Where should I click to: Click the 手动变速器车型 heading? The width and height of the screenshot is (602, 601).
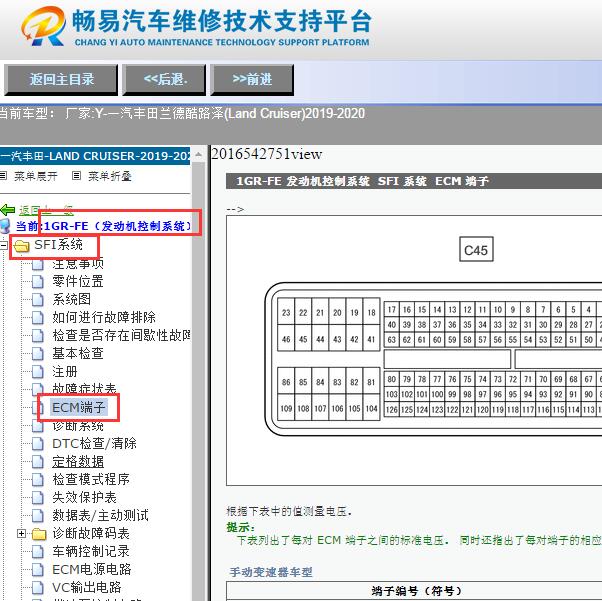click(271, 572)
